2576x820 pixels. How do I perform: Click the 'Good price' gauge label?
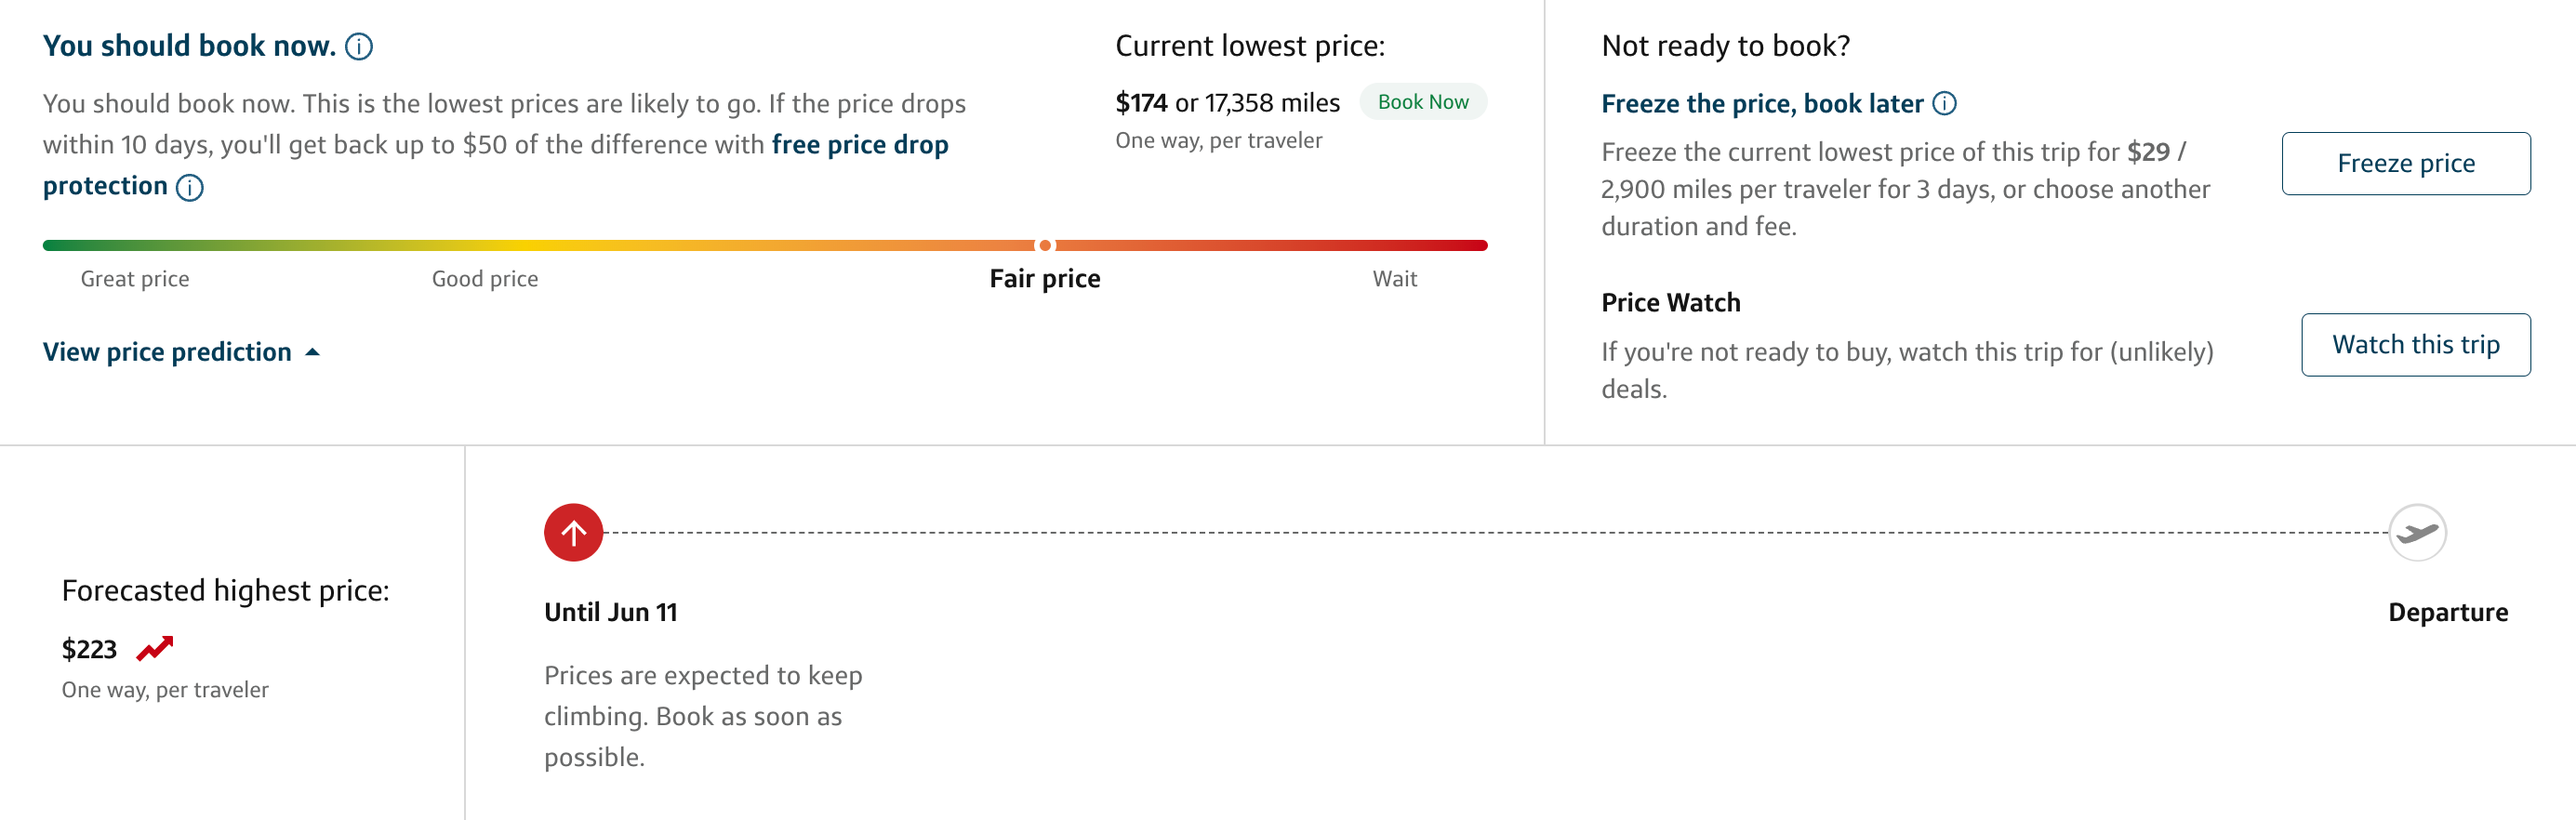click(485, 279)
